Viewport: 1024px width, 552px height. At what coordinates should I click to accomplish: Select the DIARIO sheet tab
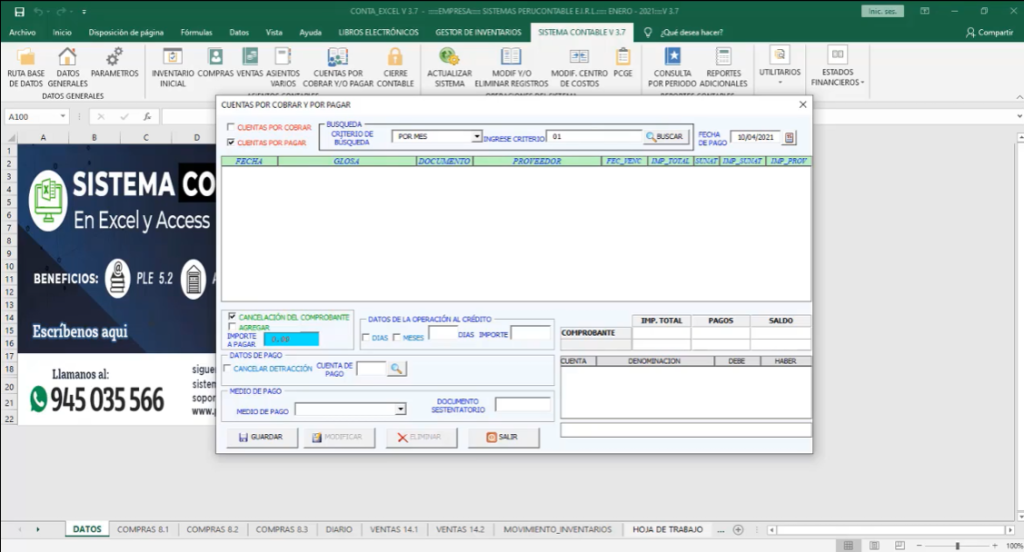click(x=338, y=529)
